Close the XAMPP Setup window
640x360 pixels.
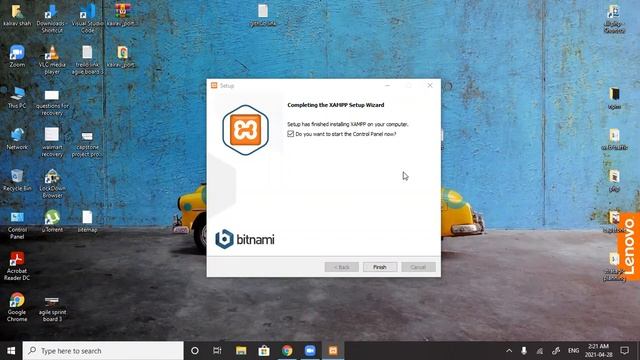[x=430, y=85]
